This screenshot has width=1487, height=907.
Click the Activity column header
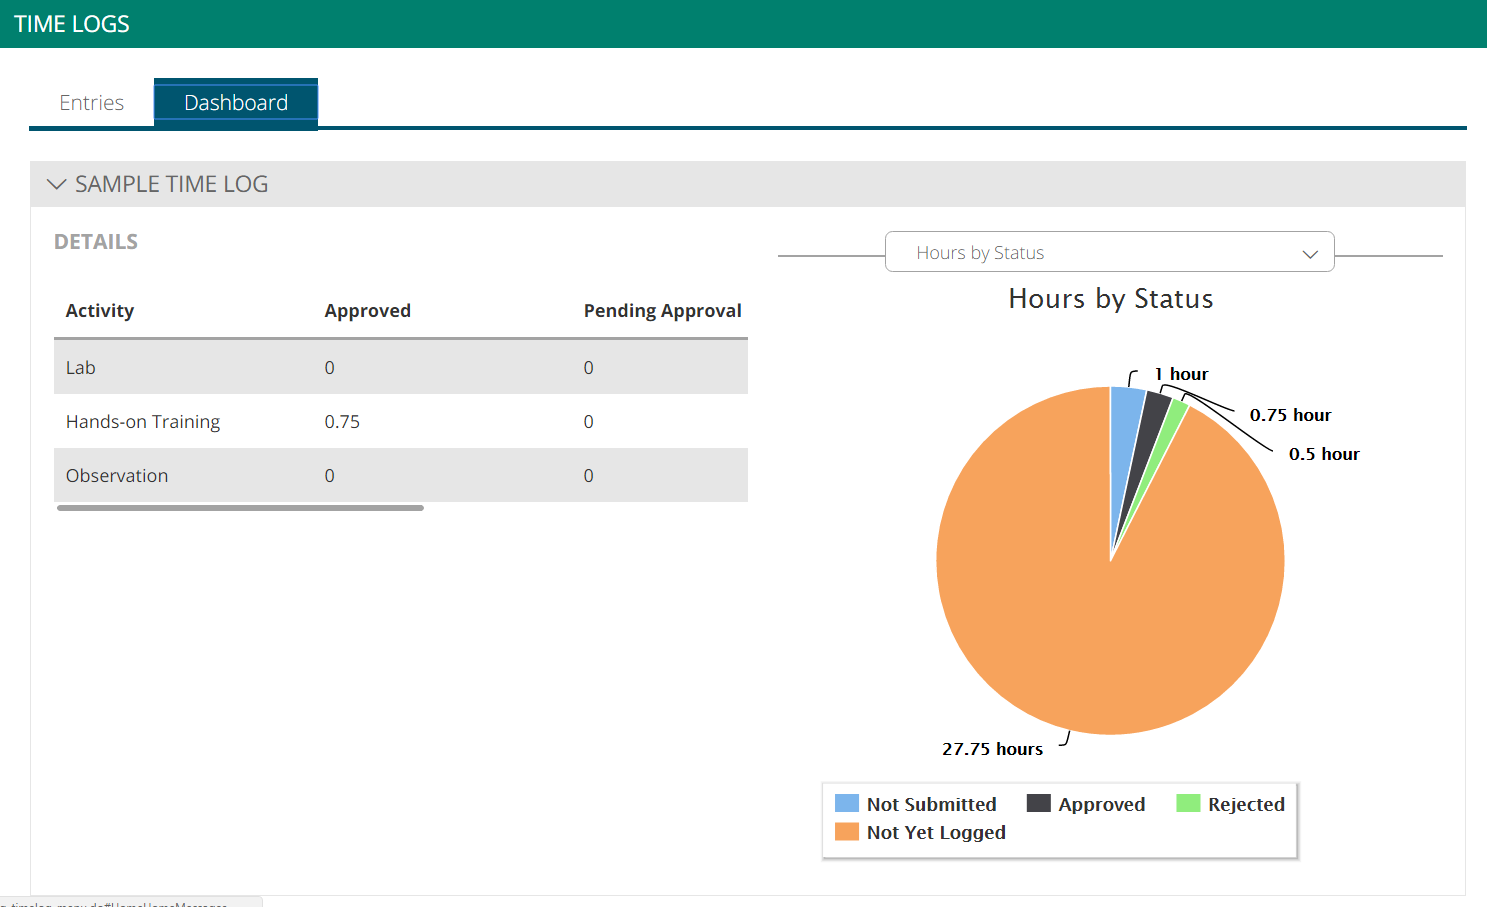point(100,310)
